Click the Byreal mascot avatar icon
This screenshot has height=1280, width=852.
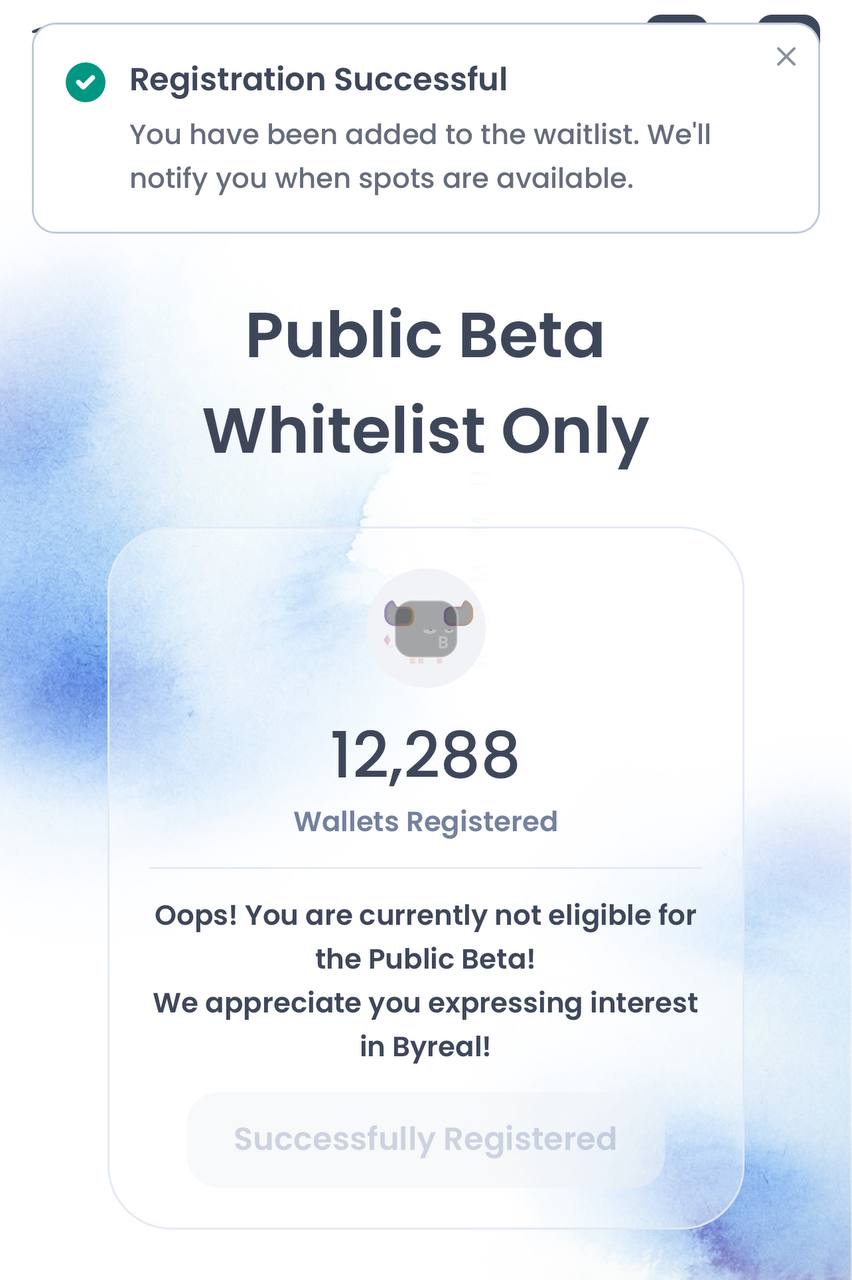426,628
